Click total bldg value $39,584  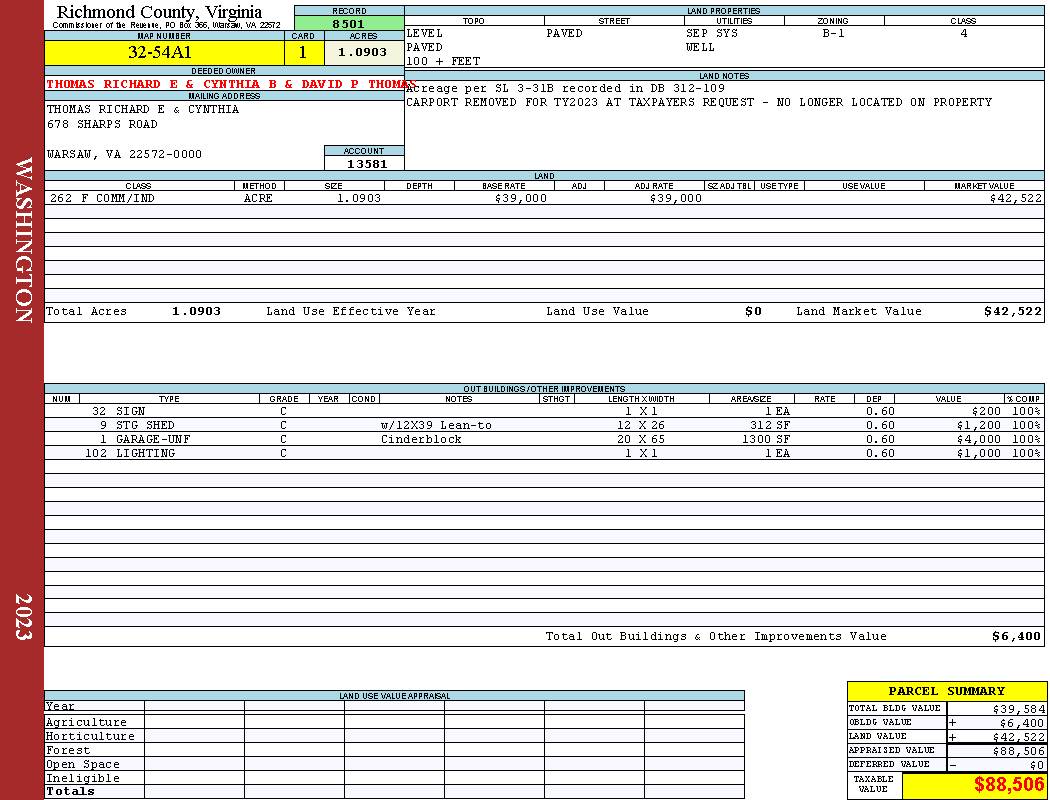(x=1019, y=709)
